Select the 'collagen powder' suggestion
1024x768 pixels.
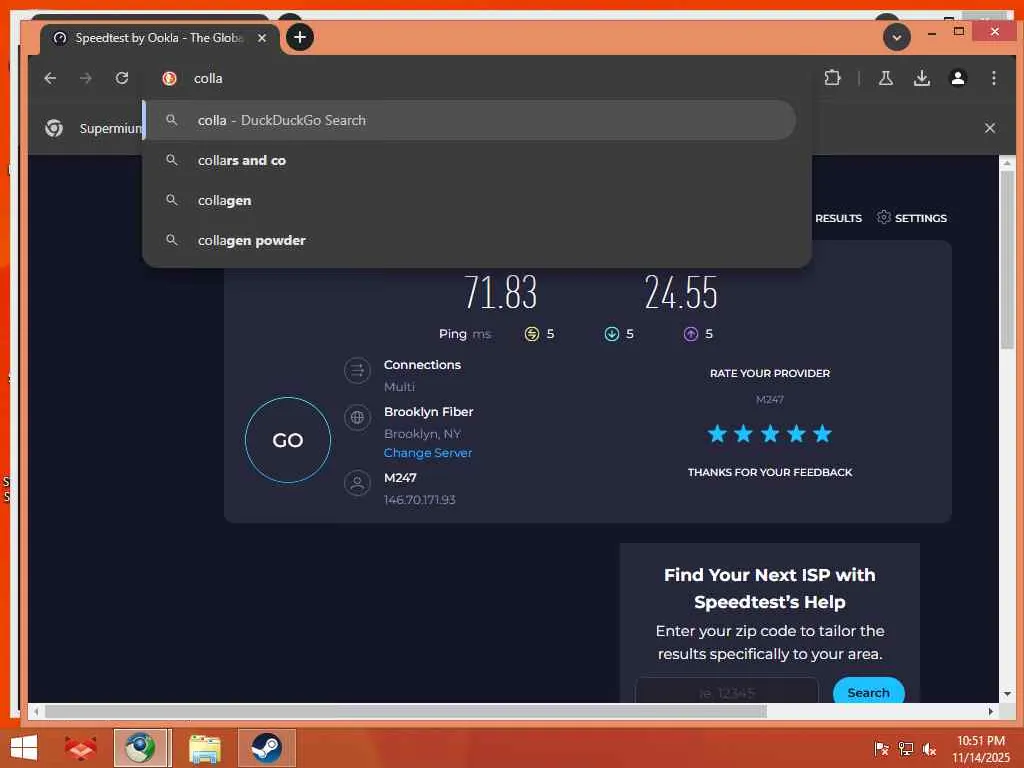coord(470,240)
